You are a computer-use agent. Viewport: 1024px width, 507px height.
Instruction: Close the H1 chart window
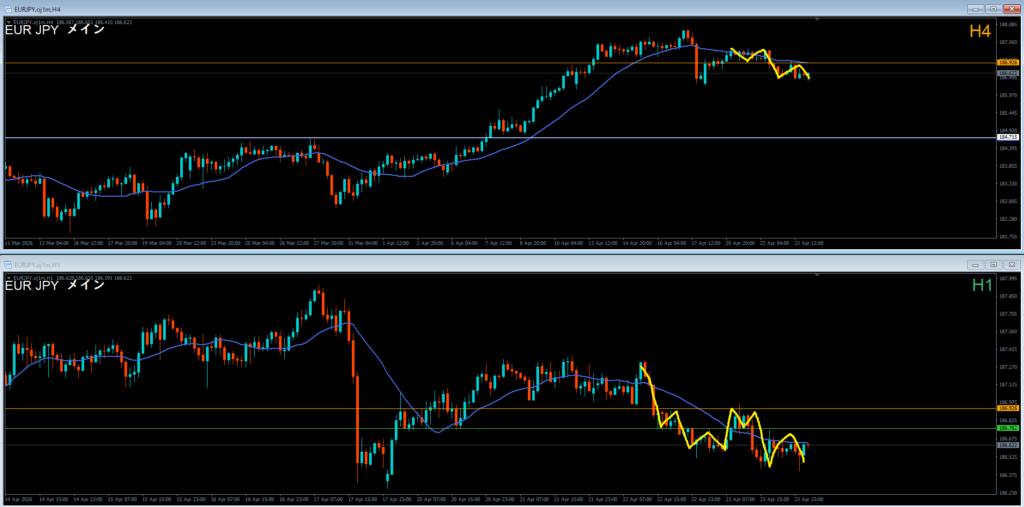pyautogui.click(x=1010, y=264)
